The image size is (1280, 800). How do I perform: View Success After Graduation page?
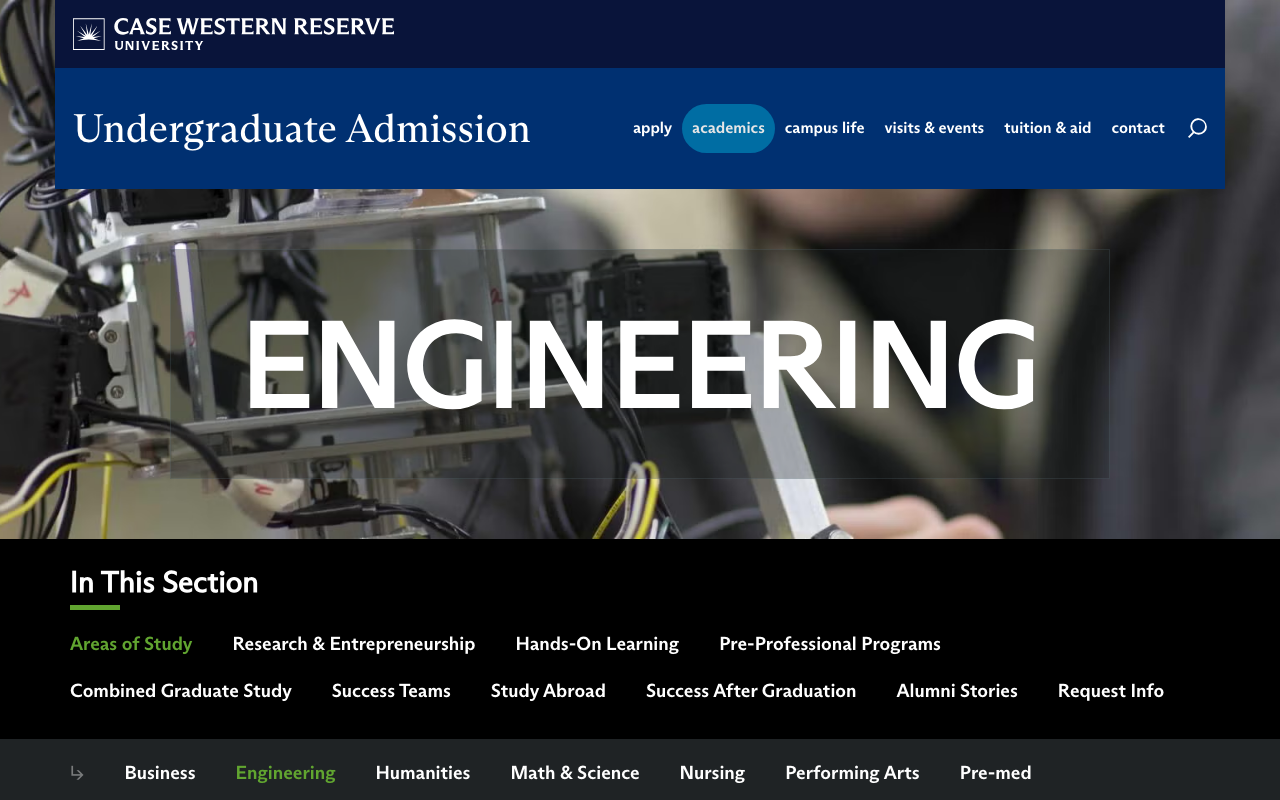tap(751, 691)
